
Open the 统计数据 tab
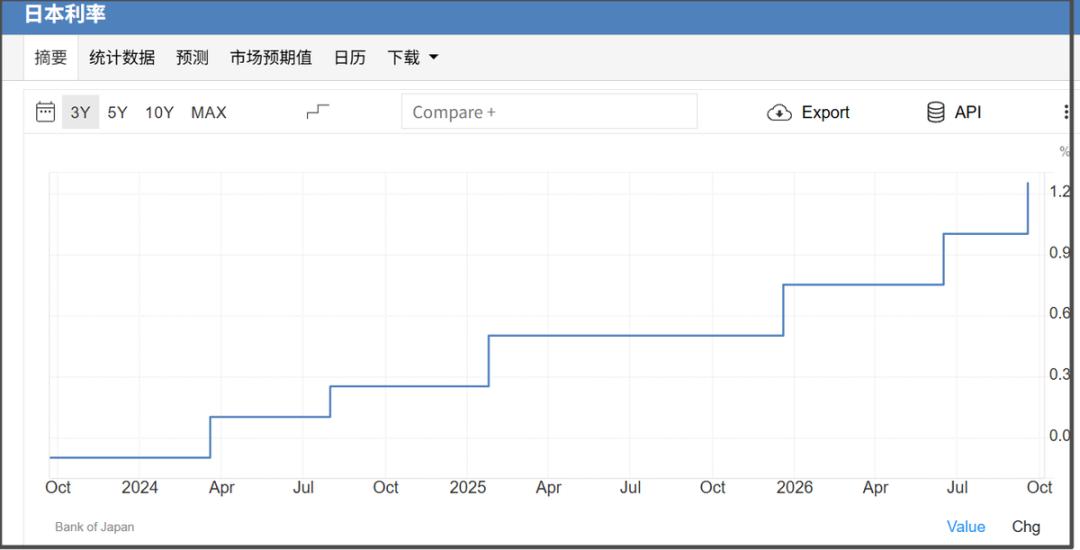[x=122, y=57]
